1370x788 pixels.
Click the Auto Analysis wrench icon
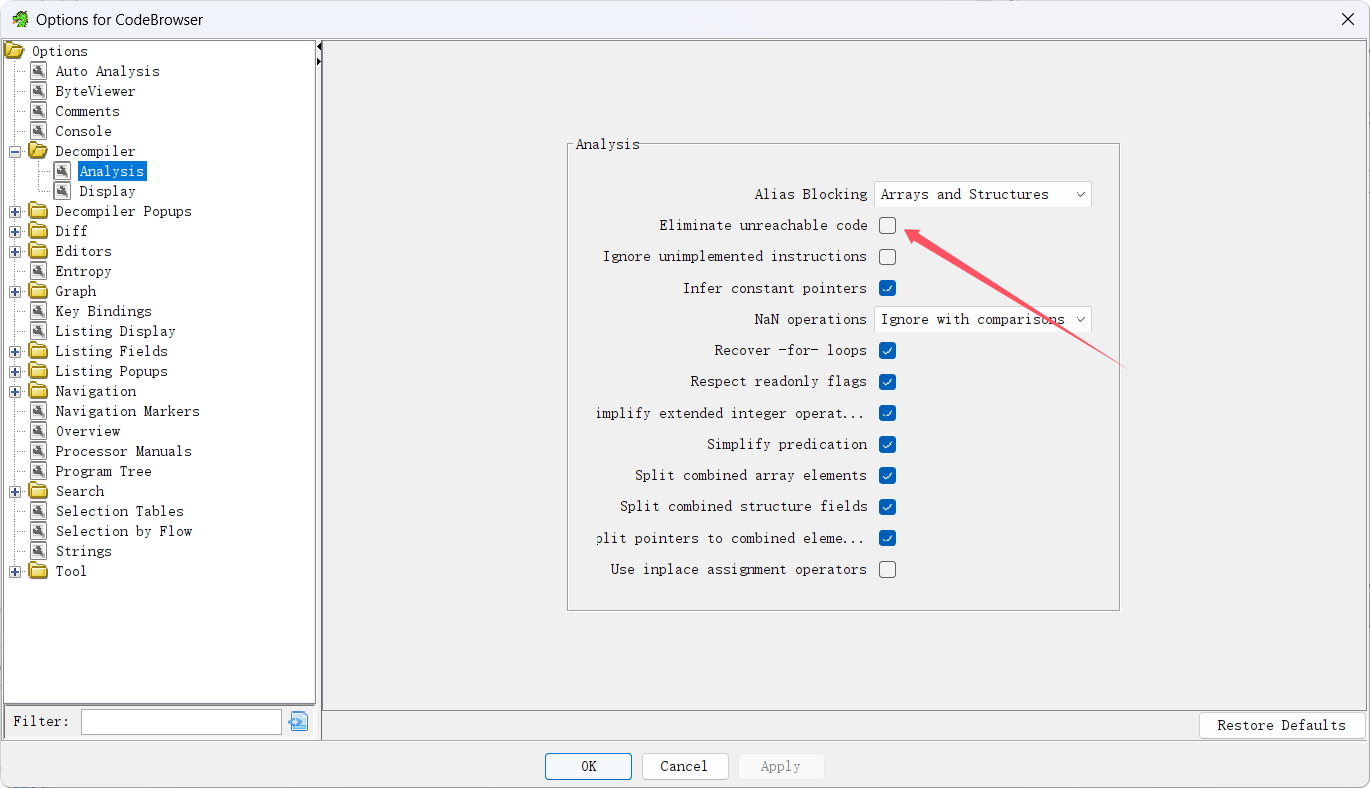[x=38, y=71]
